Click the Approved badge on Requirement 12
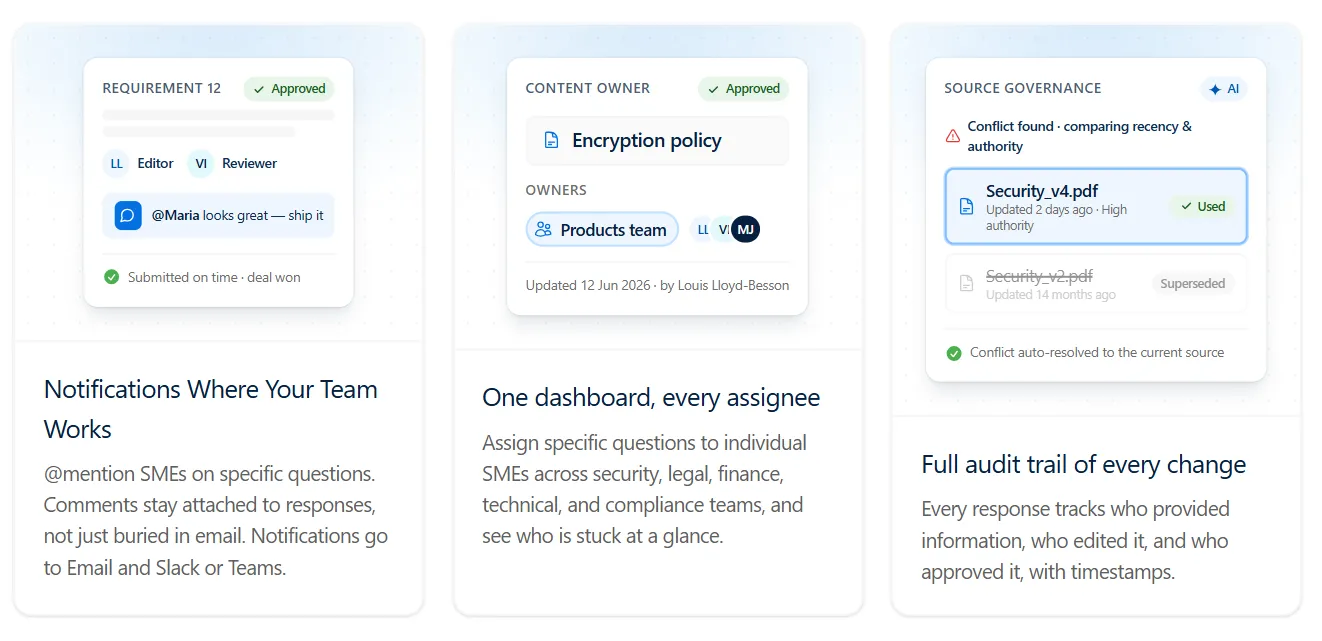Viewport: 1322px width, 641px height. click(289, 89)
